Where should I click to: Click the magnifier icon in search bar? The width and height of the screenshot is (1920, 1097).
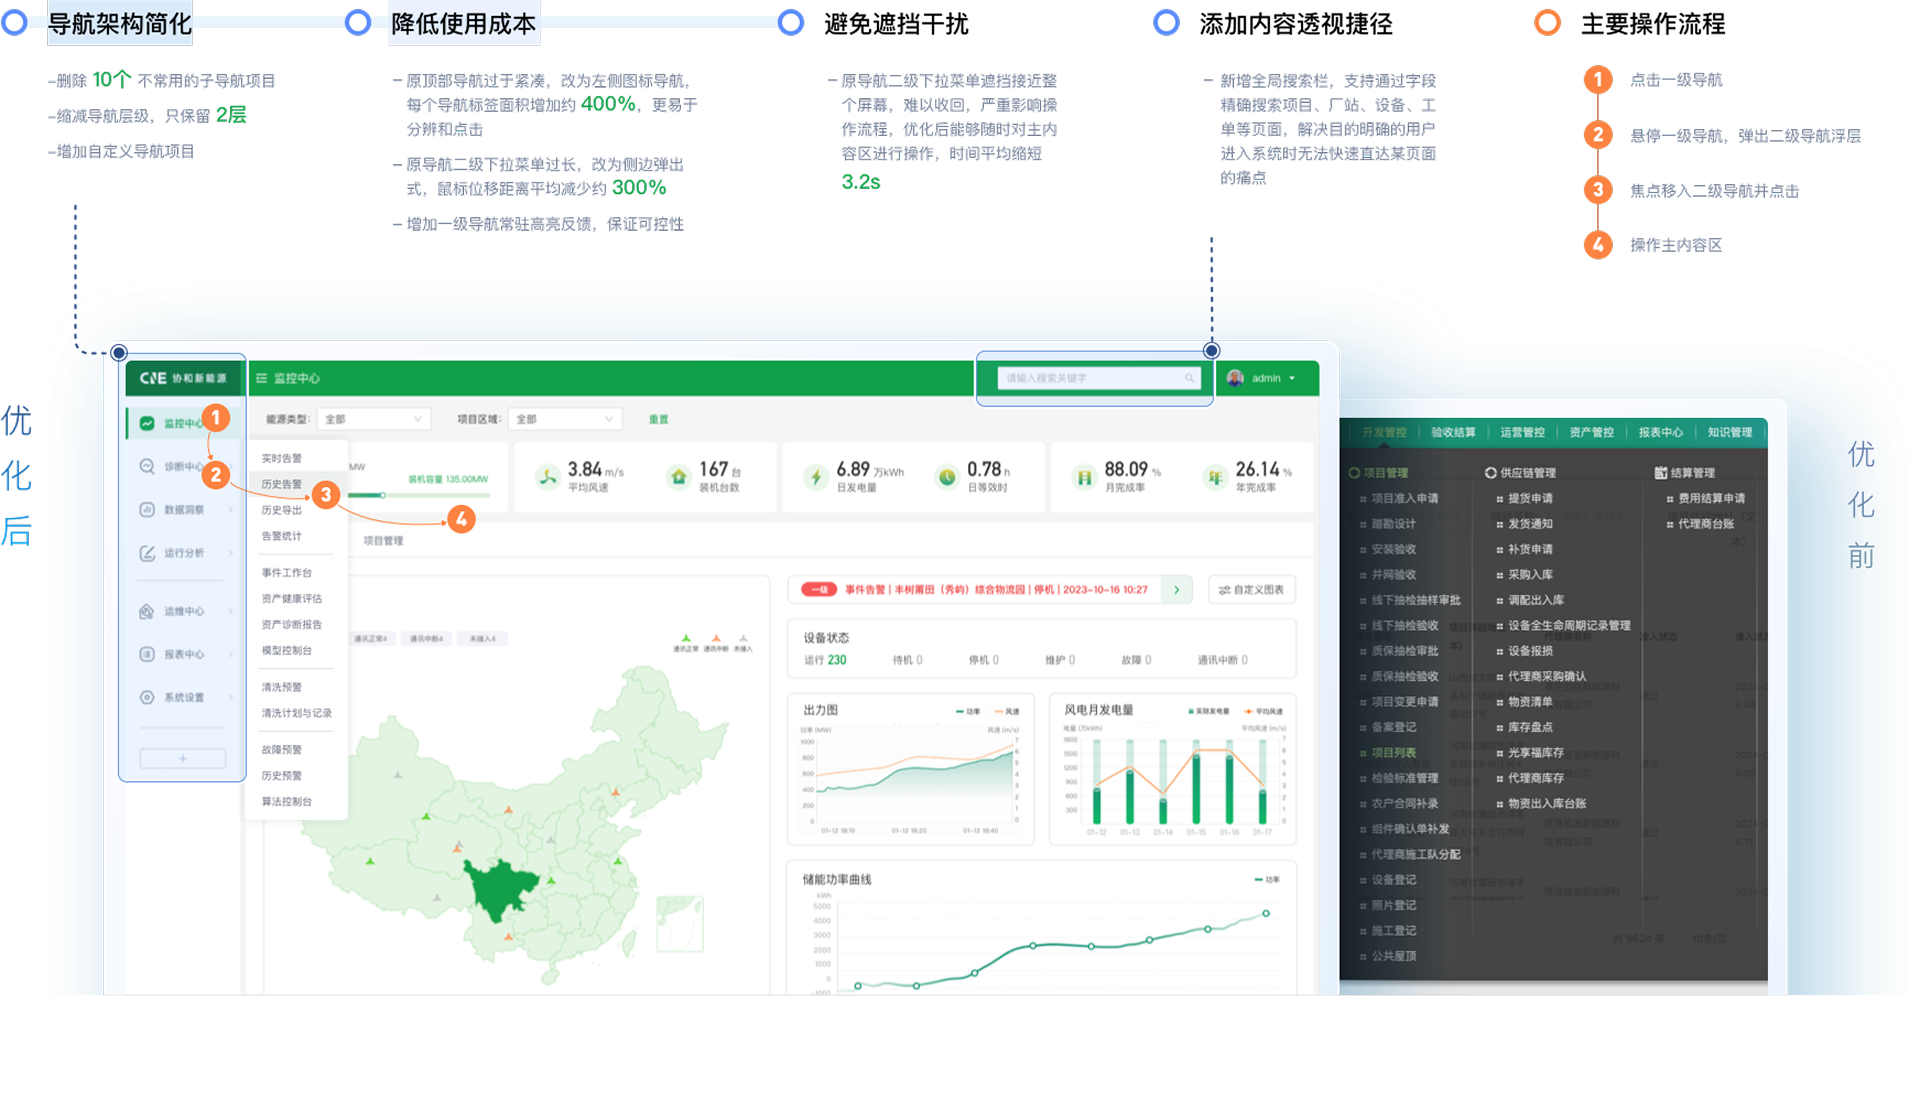click(x=1189, y=378)
